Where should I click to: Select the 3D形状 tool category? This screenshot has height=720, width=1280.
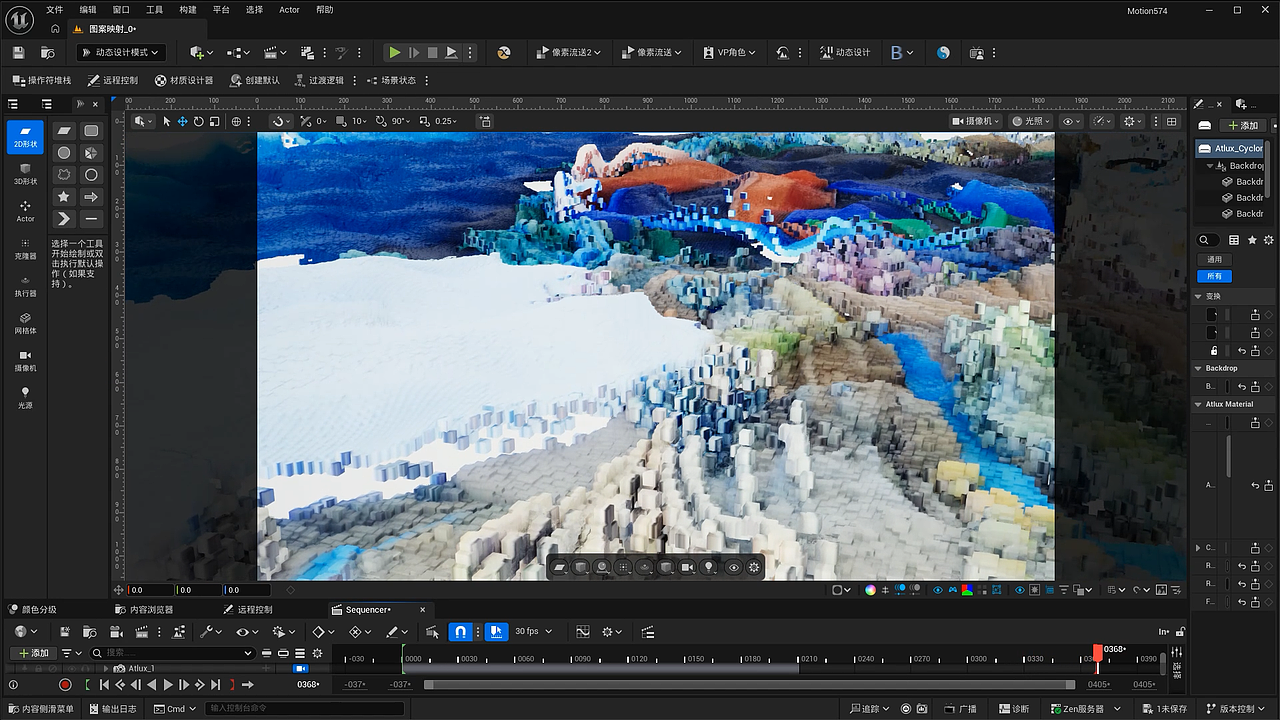[x=25, y=174]
